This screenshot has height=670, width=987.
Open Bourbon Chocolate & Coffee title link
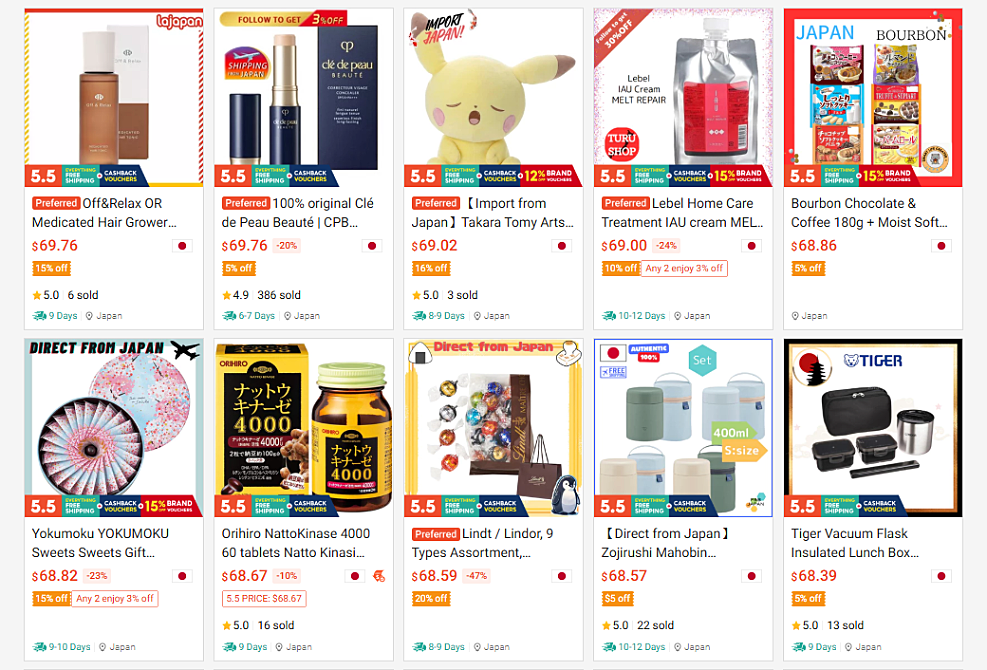(x=869, y=213)
